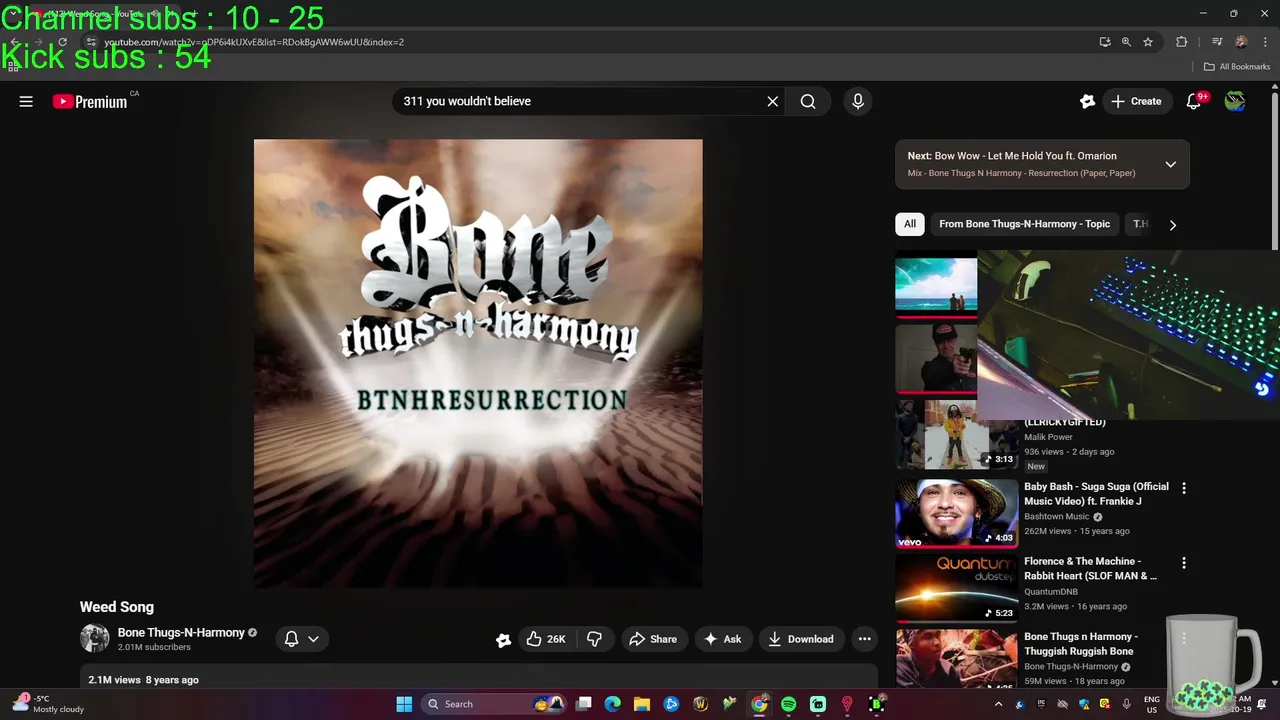Select the 'All' filter chip
The height and width of the screenshot is (720, 1280).
coord(909,224)
